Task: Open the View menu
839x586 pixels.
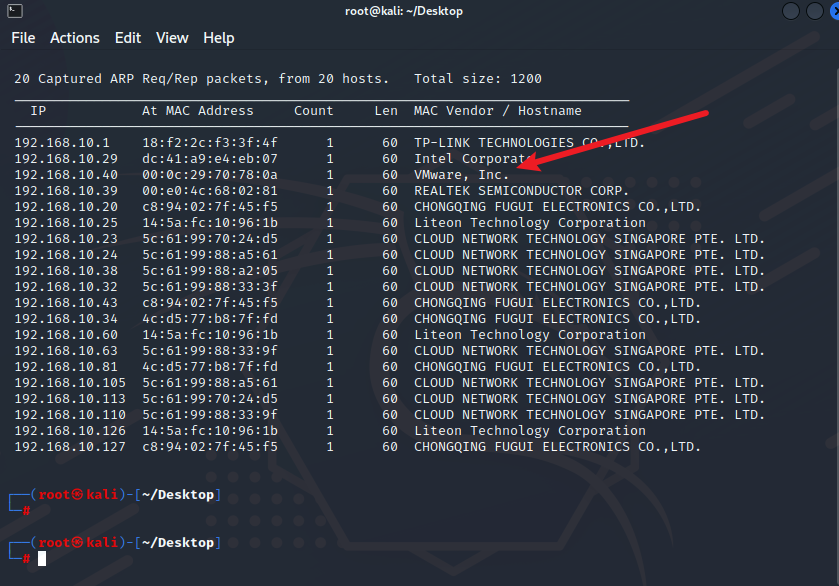Action: coord(172,38)
